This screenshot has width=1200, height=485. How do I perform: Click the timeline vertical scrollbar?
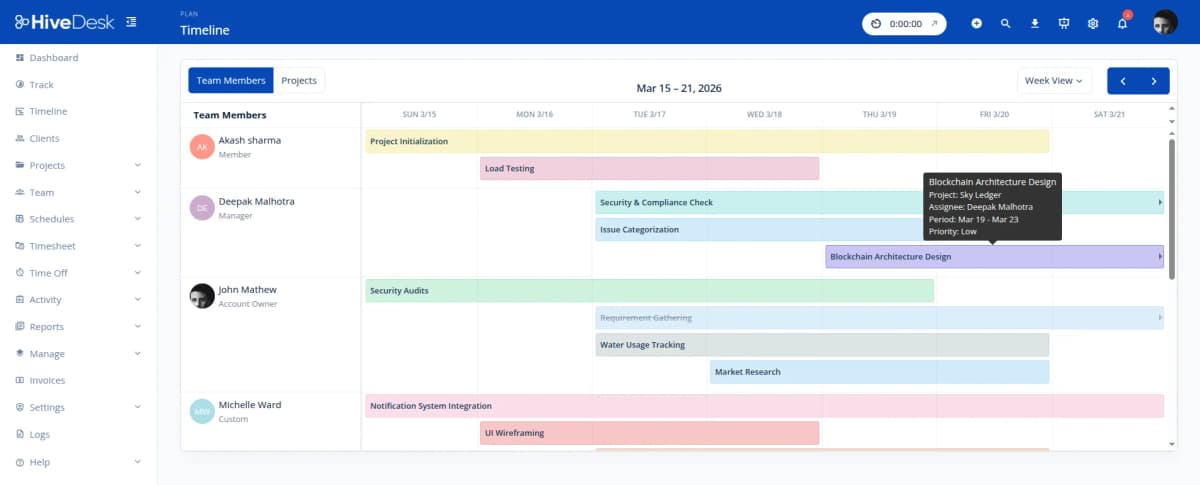pos(1172,210)
